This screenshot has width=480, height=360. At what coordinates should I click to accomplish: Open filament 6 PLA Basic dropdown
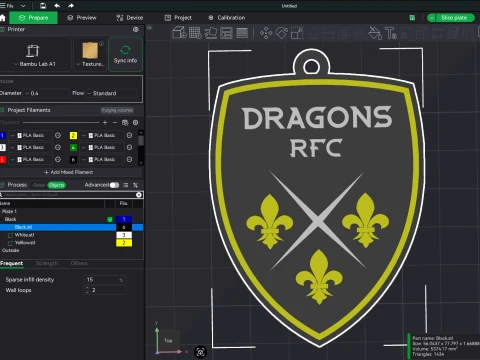(102, 159)
